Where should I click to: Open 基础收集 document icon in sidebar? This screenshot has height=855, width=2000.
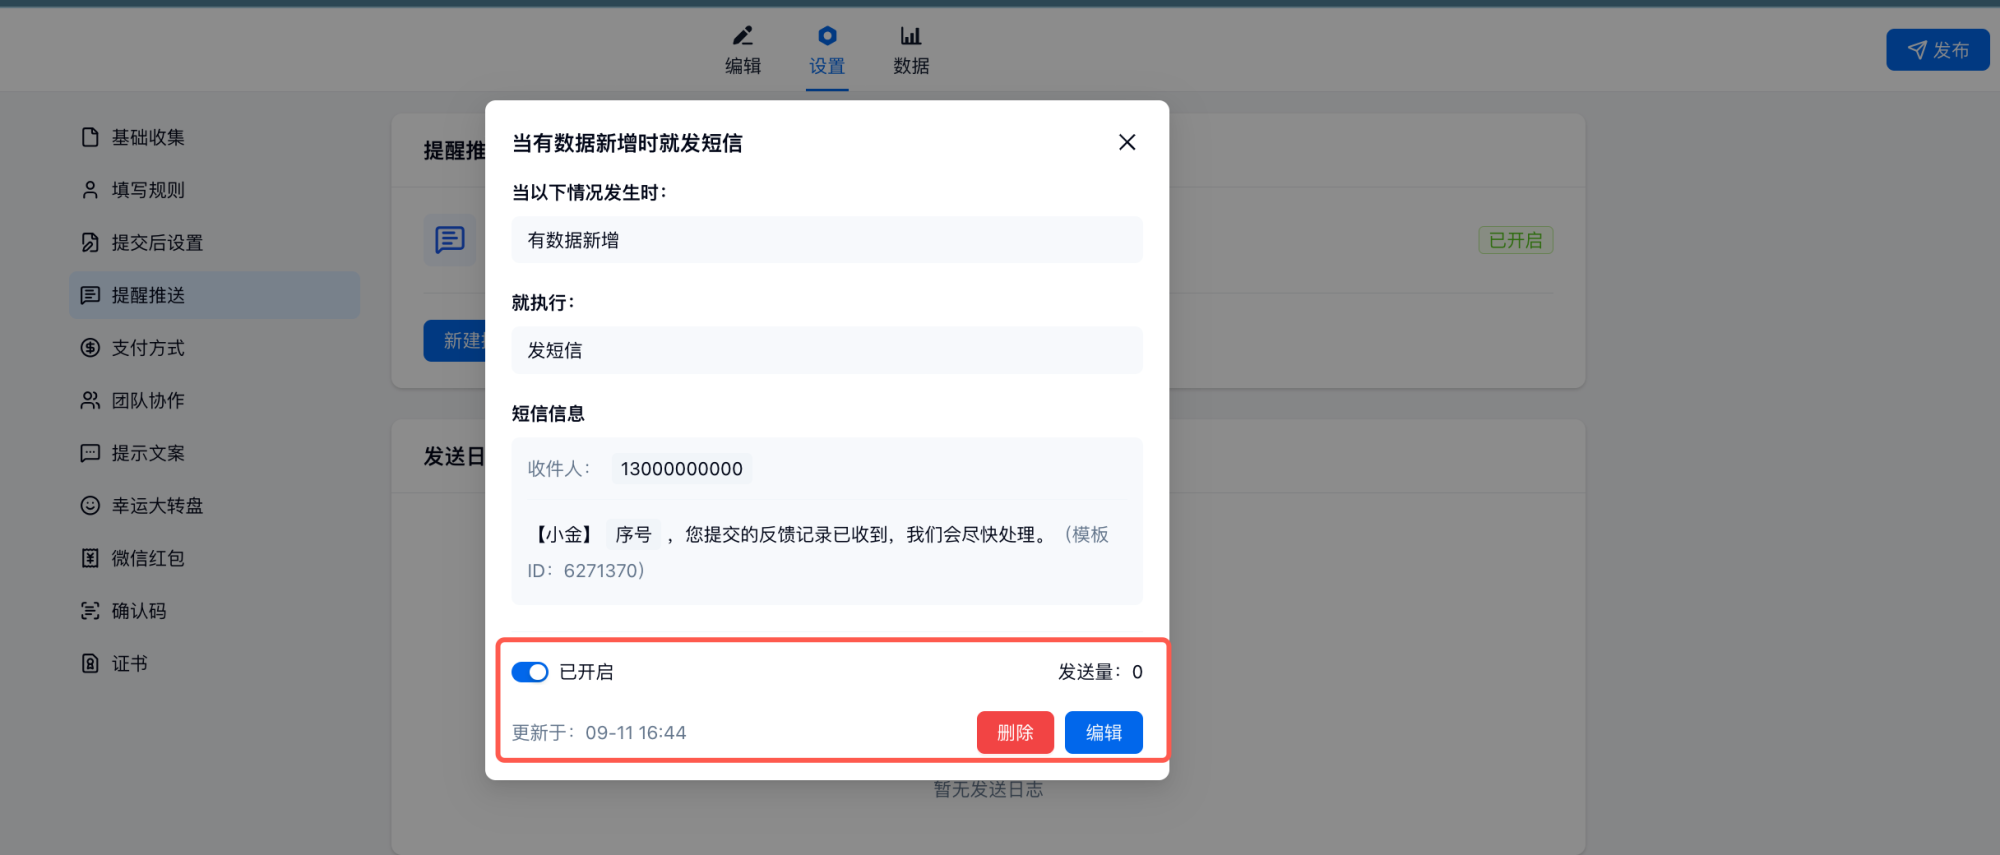[x=90, y=137]
